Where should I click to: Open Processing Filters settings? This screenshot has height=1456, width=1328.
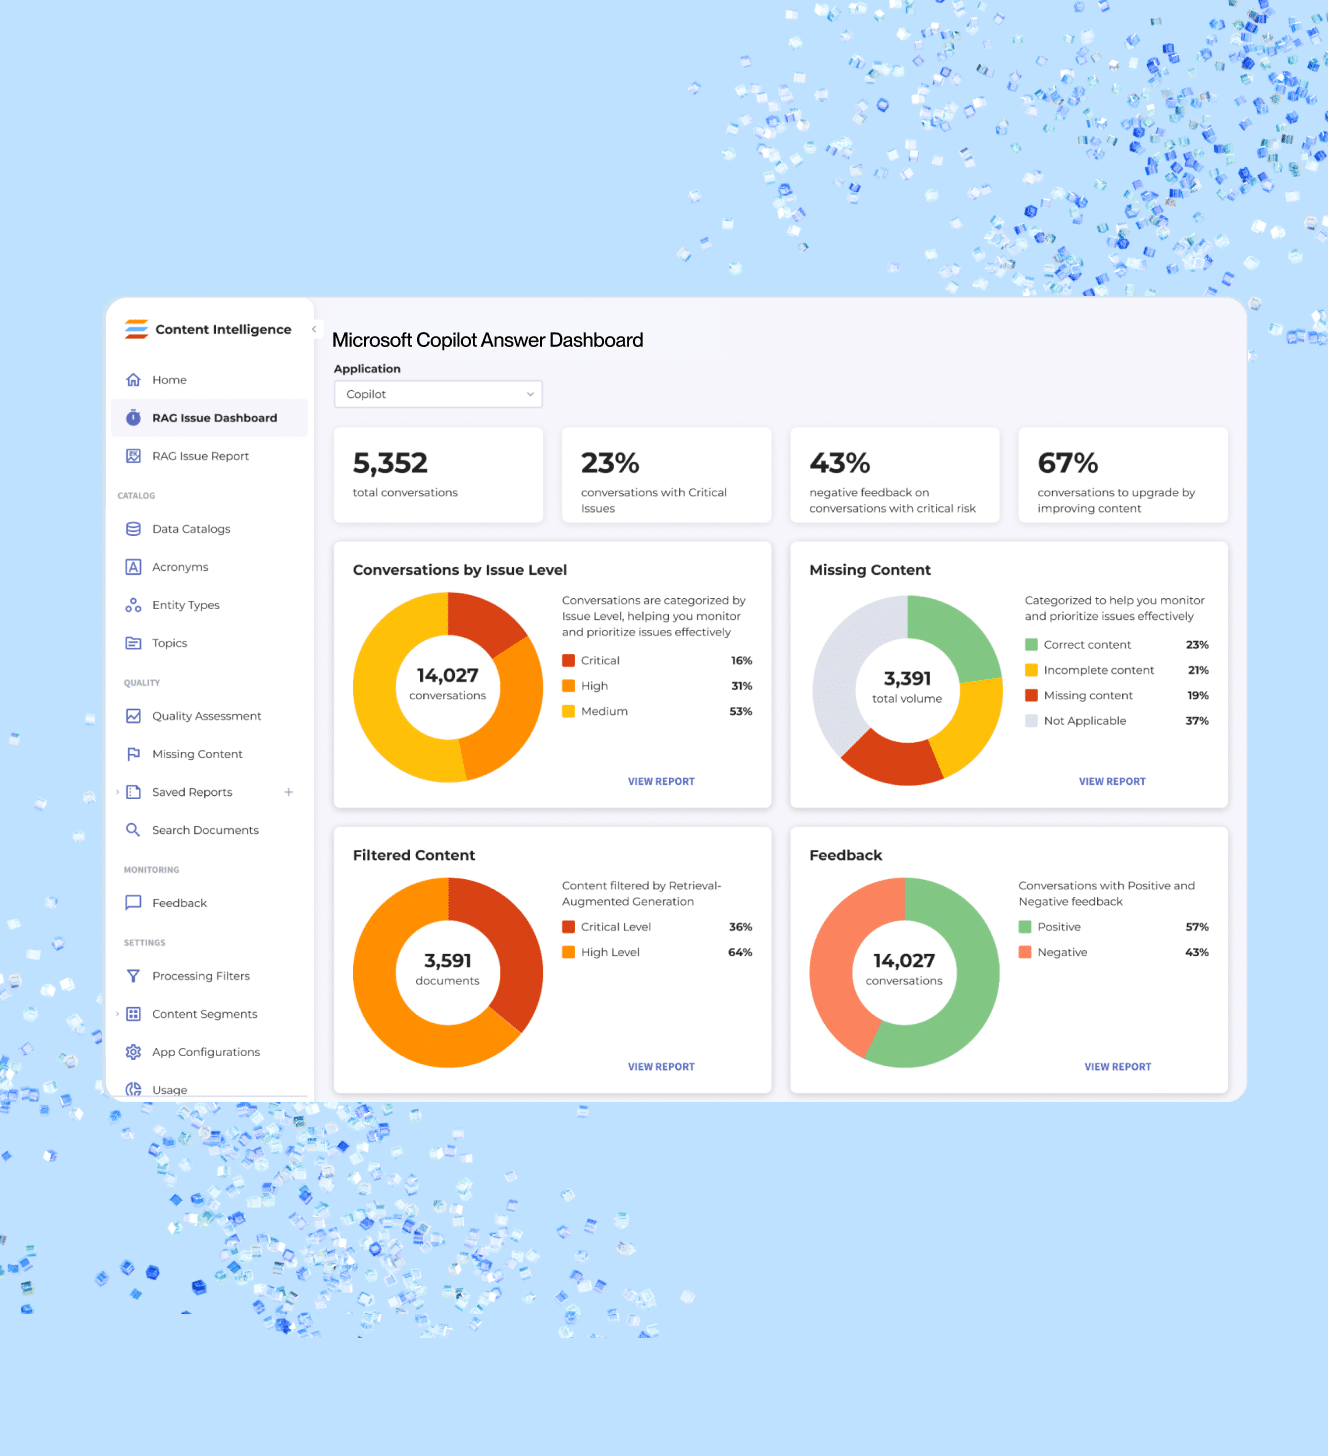pyautogui.click(x=209, y=976)
